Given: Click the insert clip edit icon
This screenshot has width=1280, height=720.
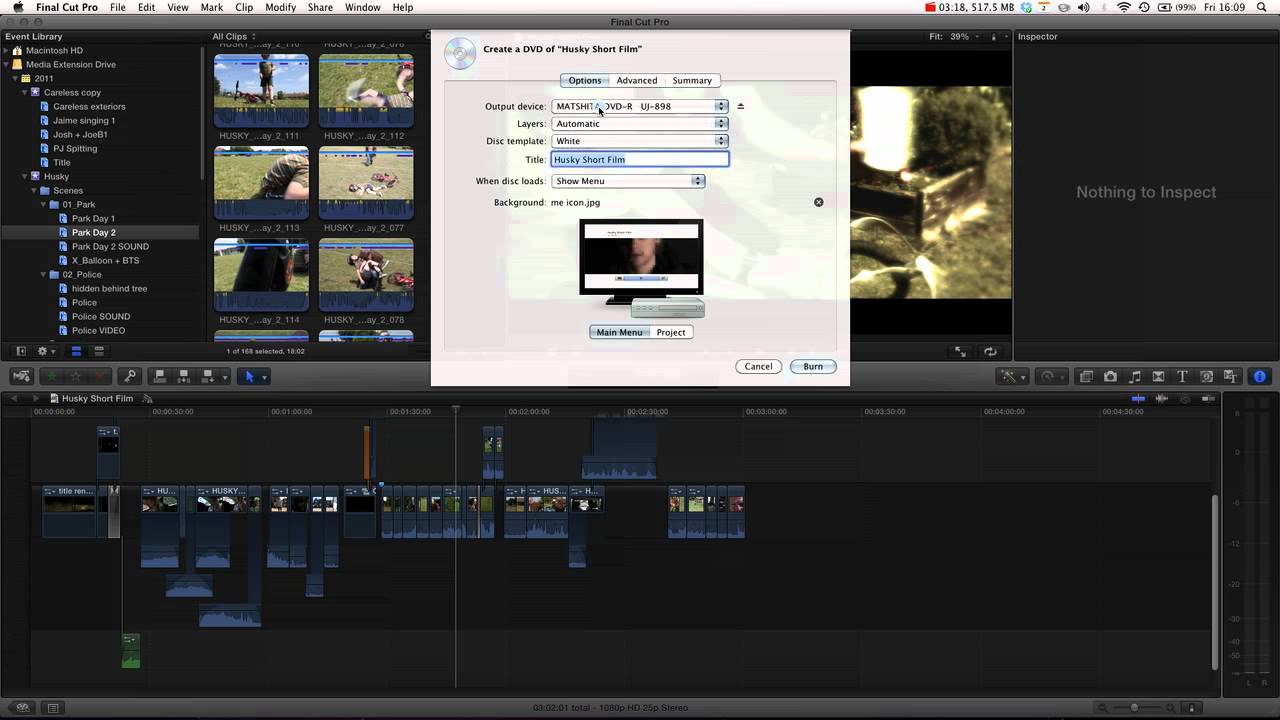Looking at the screenshot, I should tap(183, 376).
